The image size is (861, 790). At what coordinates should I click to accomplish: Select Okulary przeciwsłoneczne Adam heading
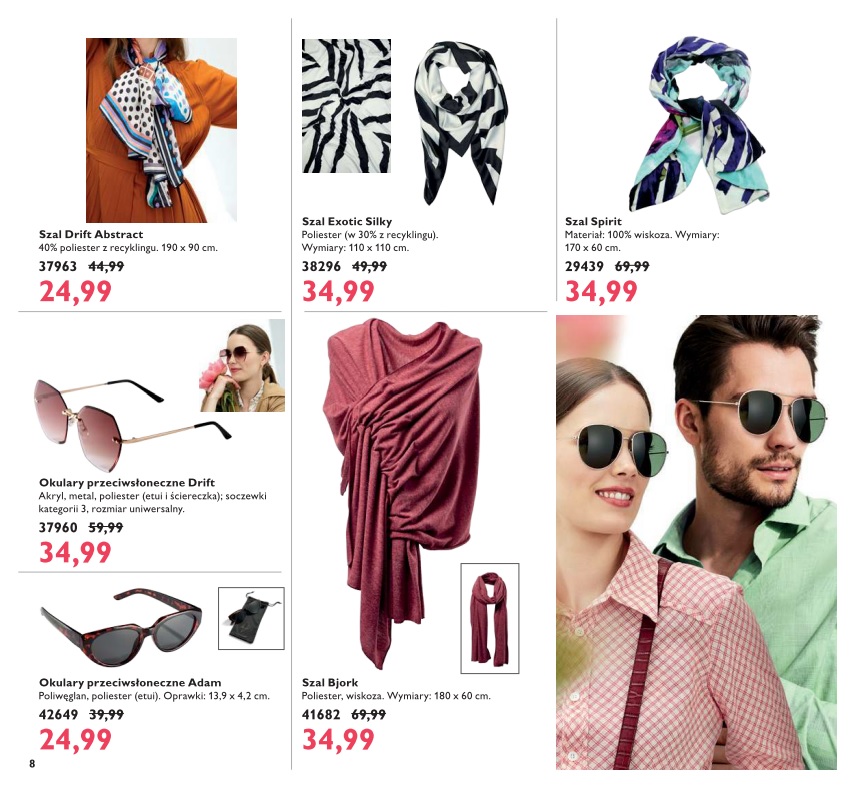tap(130, 683)
